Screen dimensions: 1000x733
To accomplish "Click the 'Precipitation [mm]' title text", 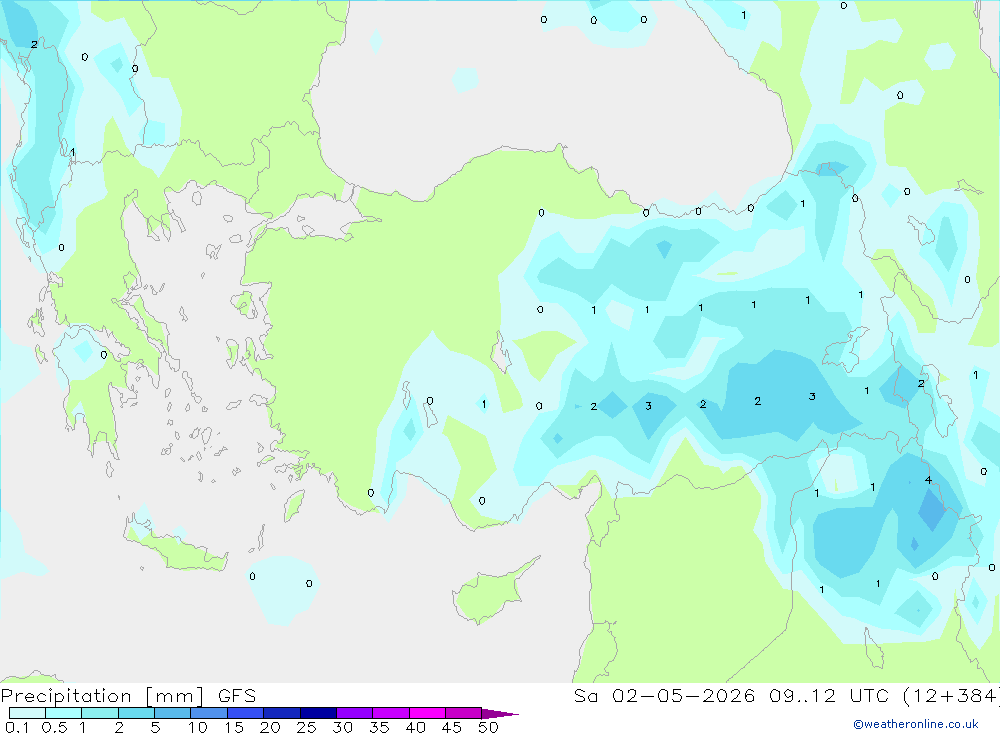I will [x=102, y=696].
